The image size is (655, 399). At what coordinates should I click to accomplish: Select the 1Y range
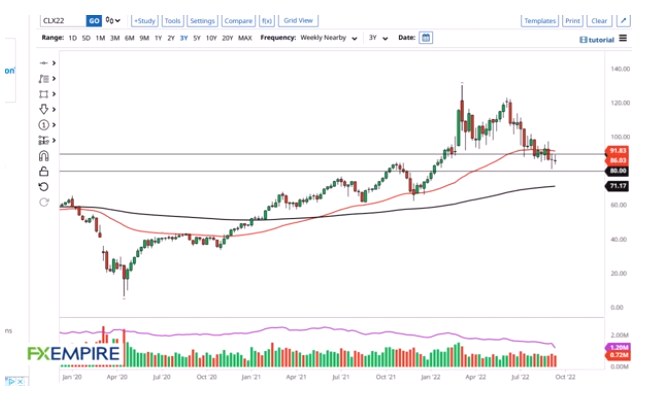158,38
